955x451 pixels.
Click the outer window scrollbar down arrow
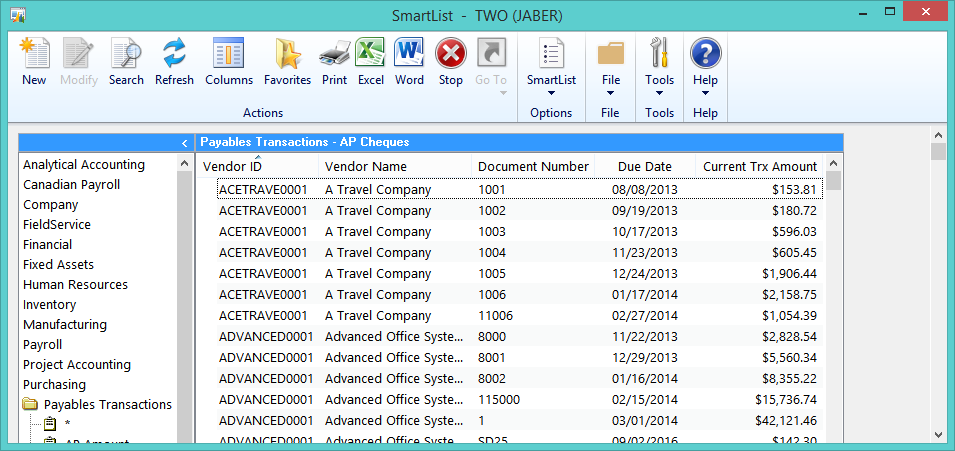[x=939, y=433]
